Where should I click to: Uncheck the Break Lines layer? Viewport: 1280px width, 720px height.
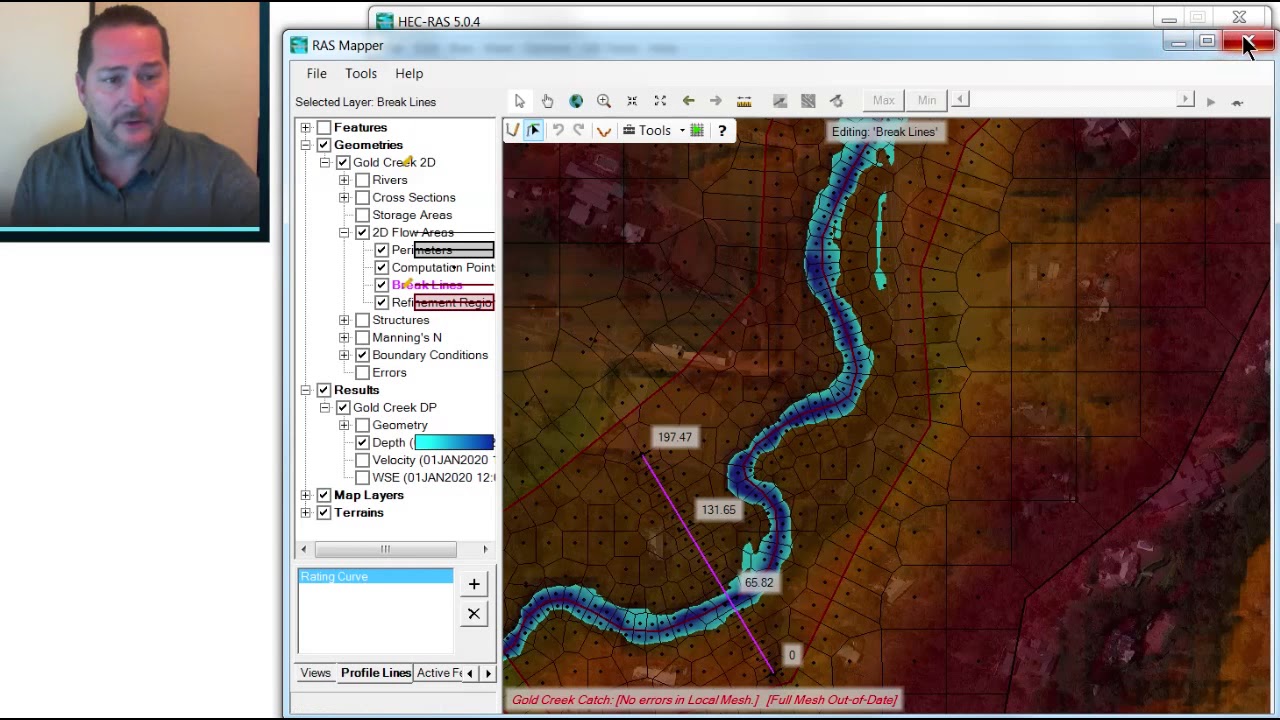[382, 285]
